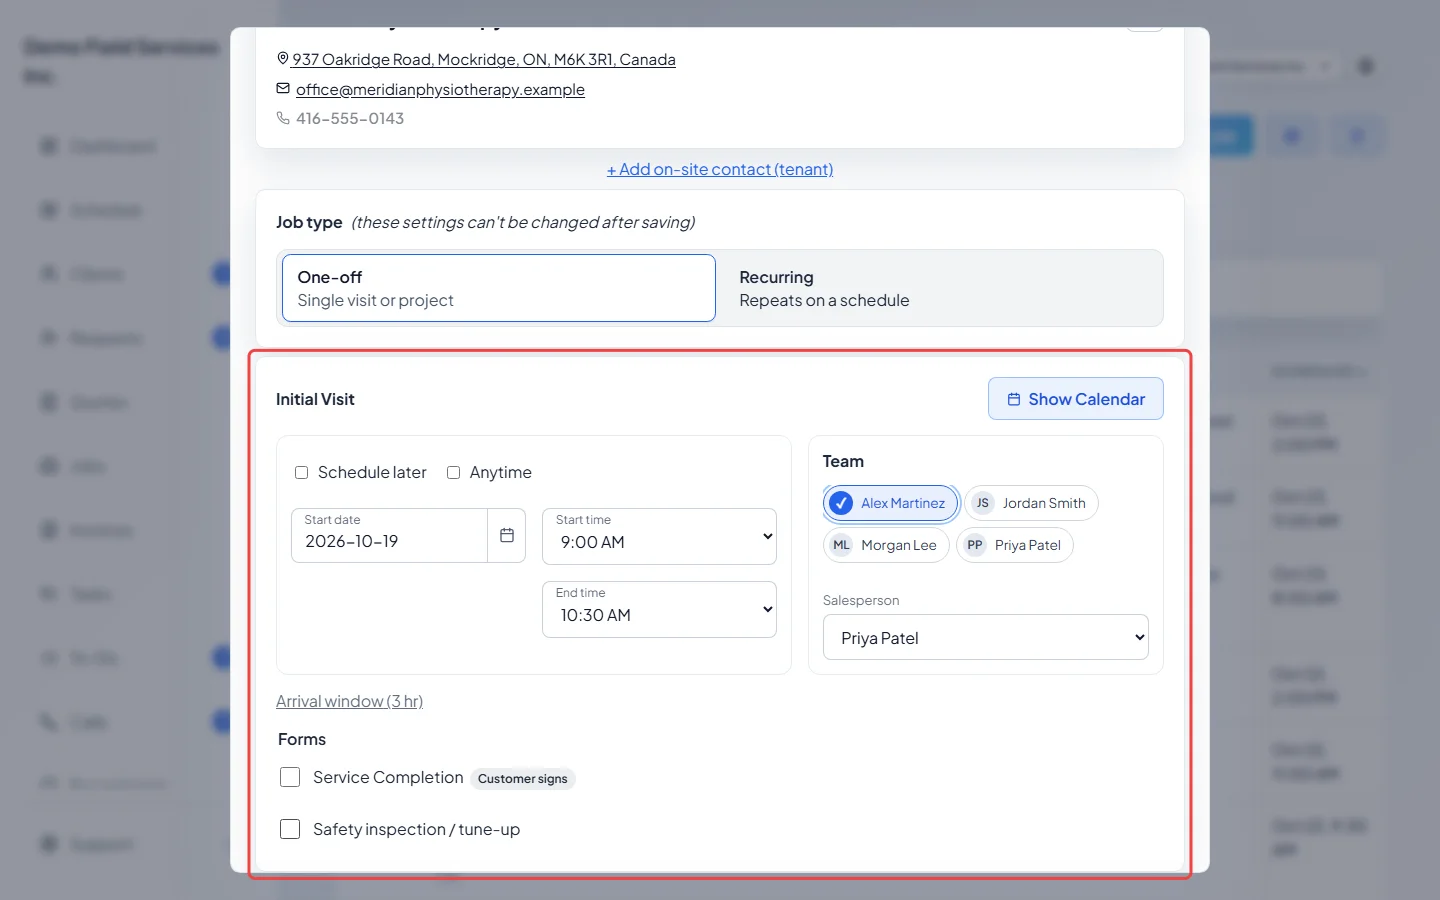Click the phone icon next to 416-555-0143

(x=283, y=118)
